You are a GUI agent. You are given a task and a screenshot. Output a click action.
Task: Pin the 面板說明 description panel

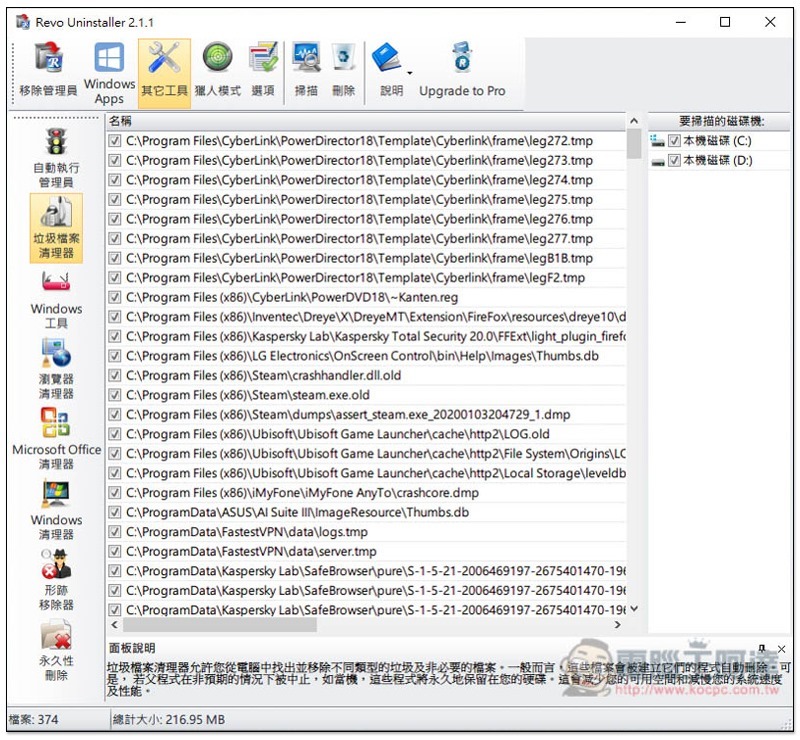pos(762,649)
